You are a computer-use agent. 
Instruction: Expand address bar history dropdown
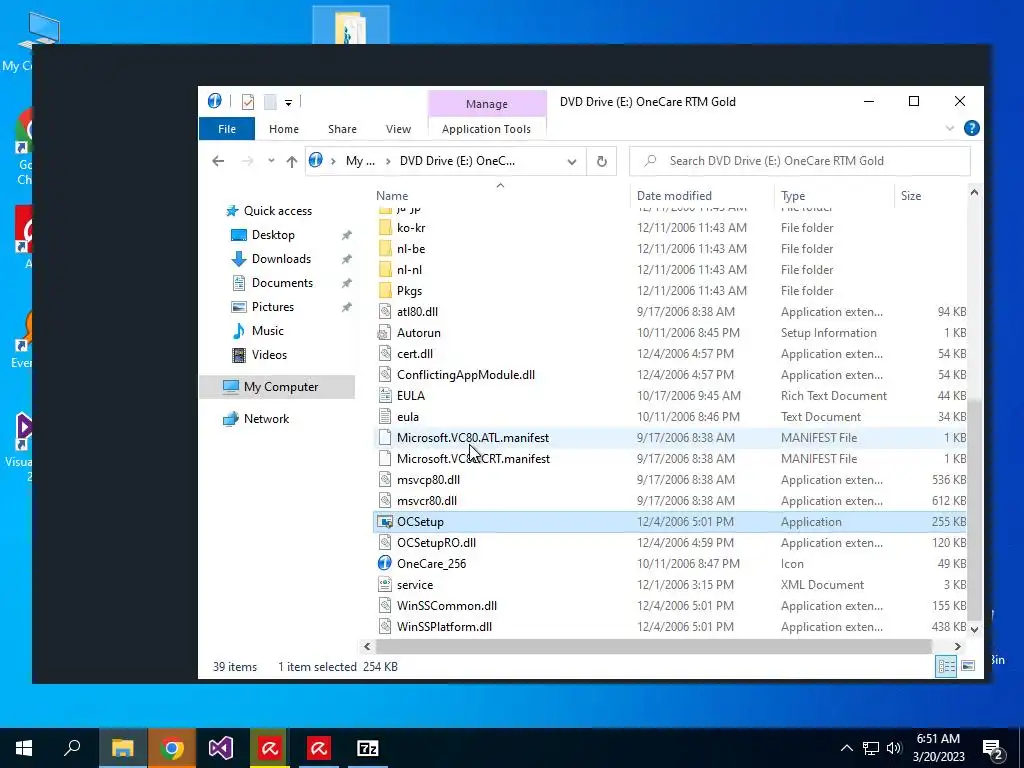pyautogui.click(x=572, y=161)
